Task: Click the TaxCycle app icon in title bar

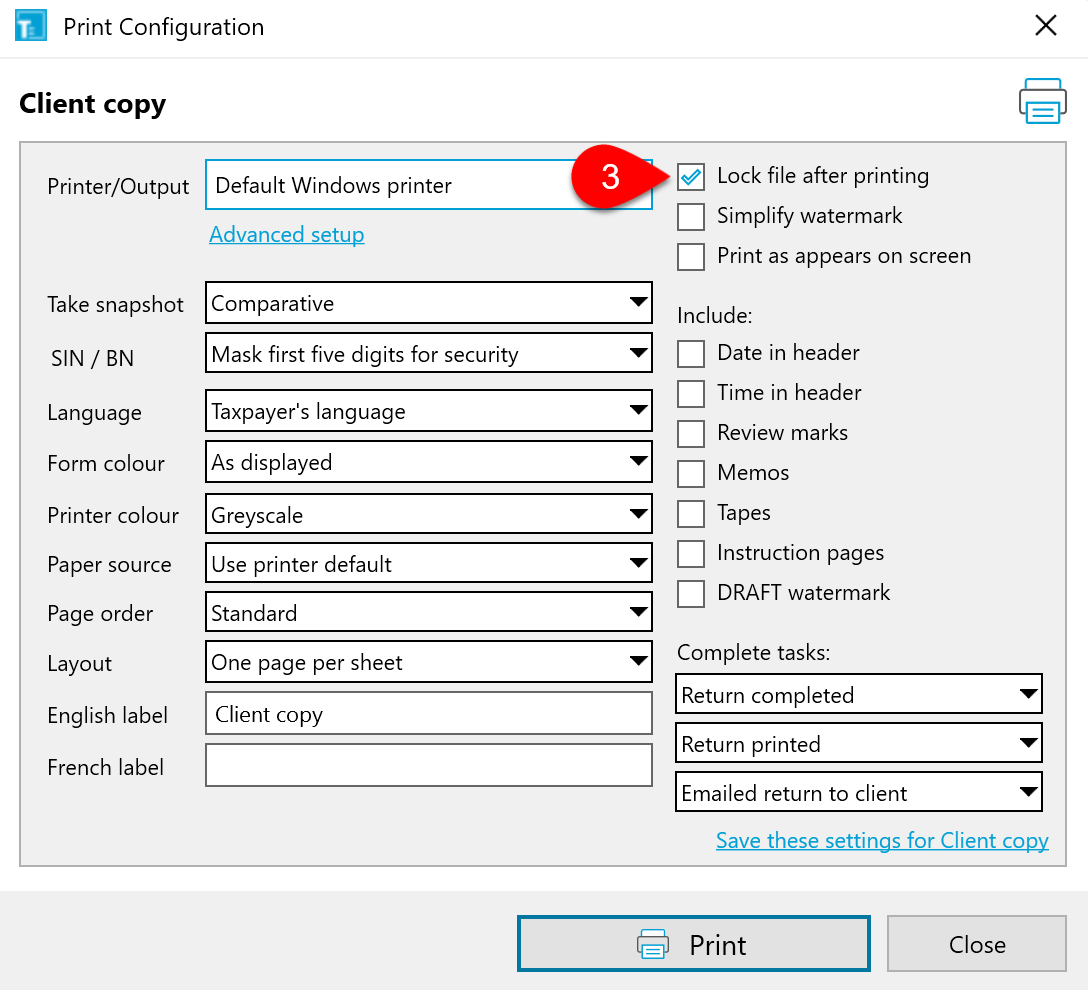Action: [31, 26]
